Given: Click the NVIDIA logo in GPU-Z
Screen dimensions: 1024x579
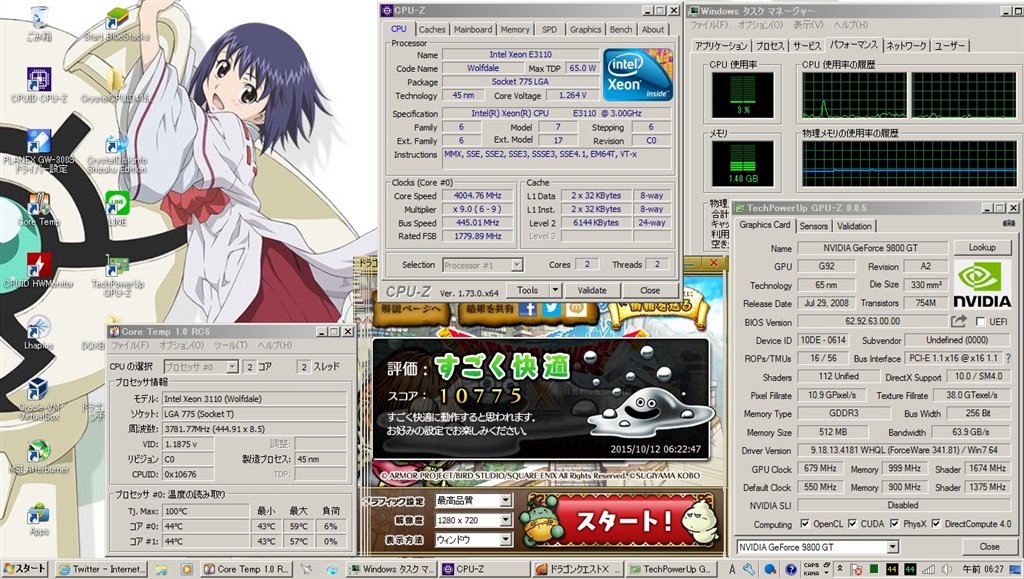Looking at the screenshot, I should point(982,284).
